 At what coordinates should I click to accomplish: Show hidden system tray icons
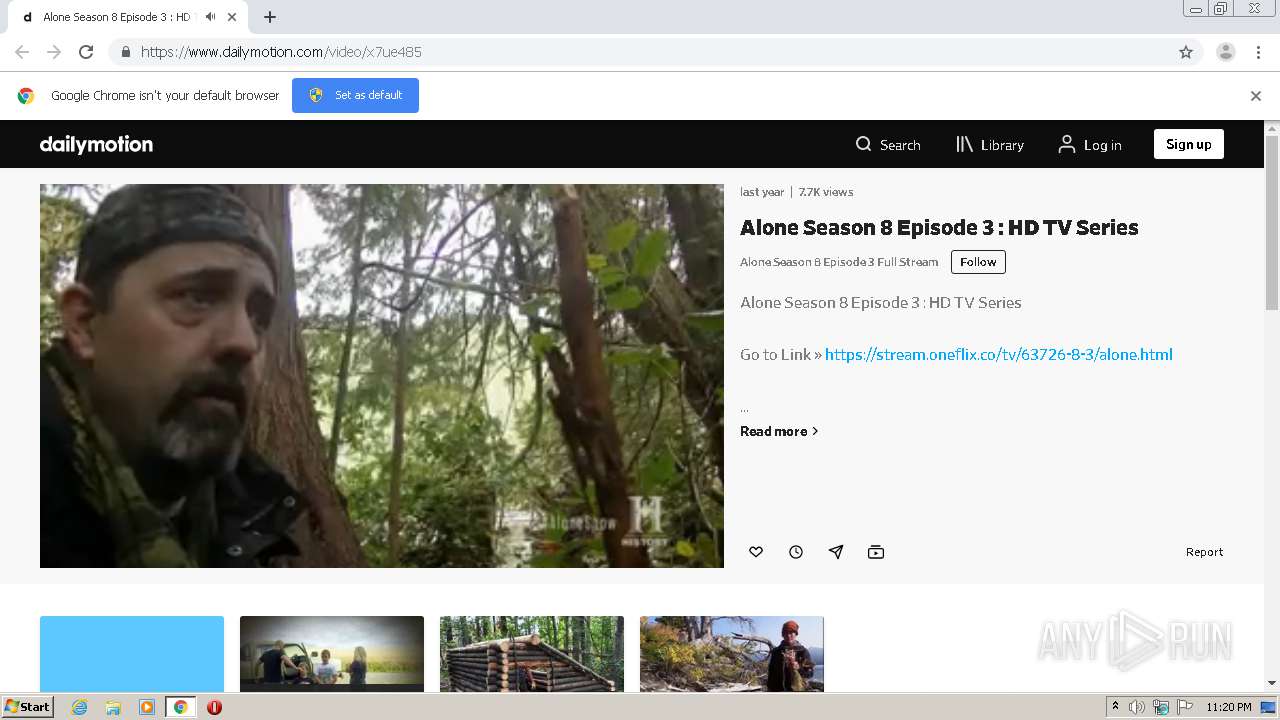click(1115, 707)
